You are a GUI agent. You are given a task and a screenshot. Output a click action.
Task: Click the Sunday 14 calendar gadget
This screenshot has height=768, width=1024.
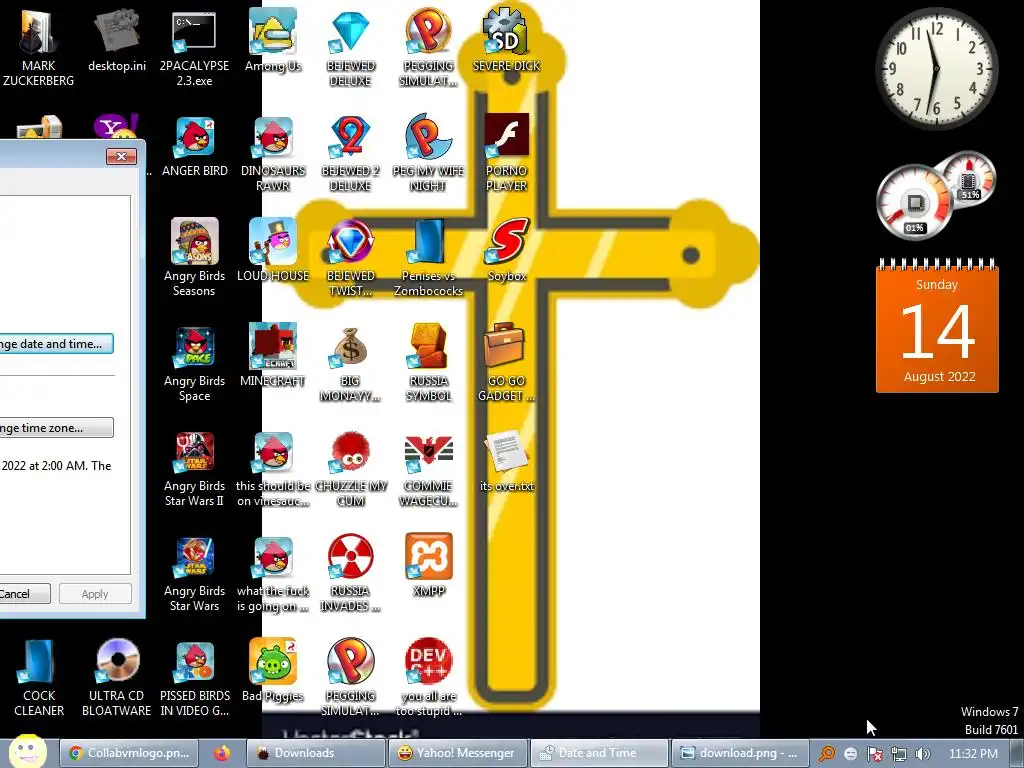936,326
